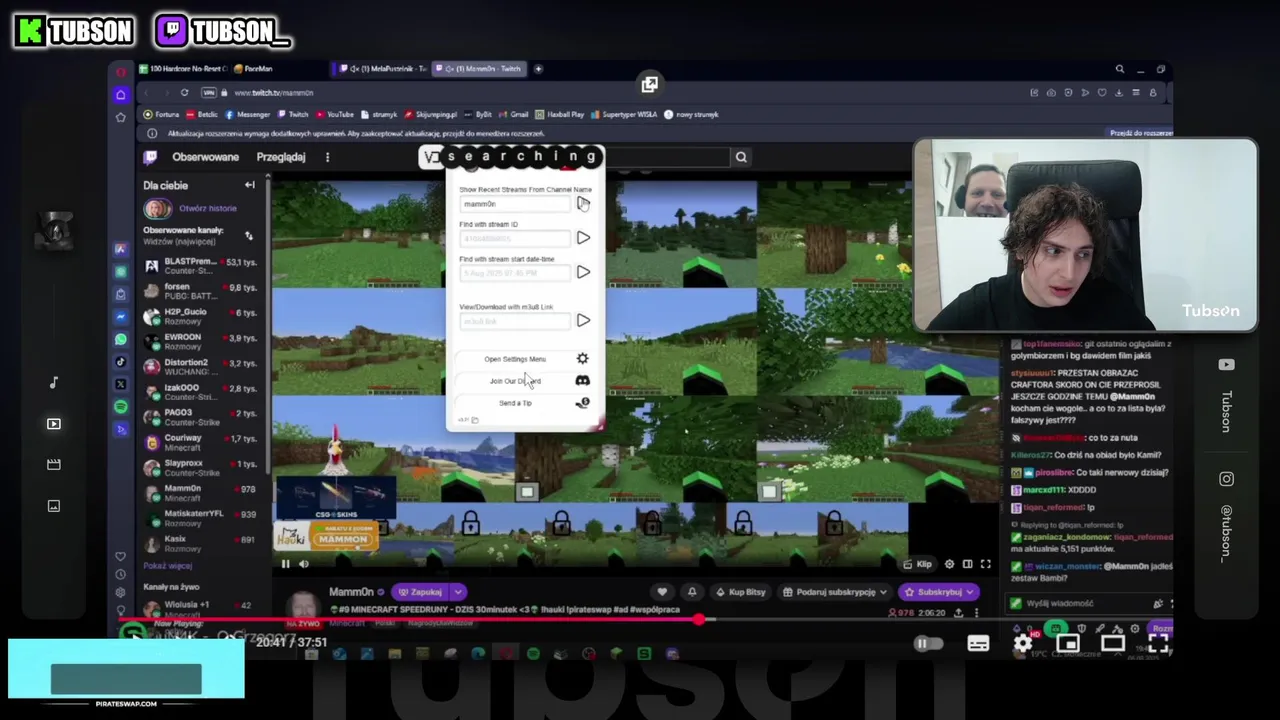The width and height of the screenshot is (1280, 720).
Task: Click Przejdź do rozszerzeń button
Action: 1140,133
